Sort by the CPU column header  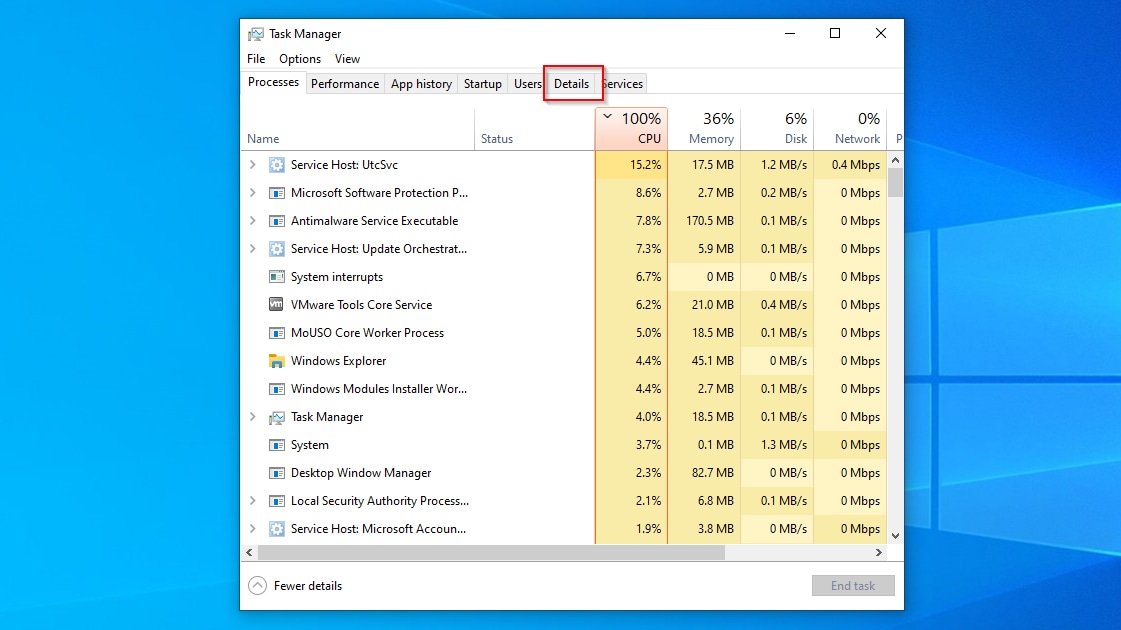coord(631,129)
